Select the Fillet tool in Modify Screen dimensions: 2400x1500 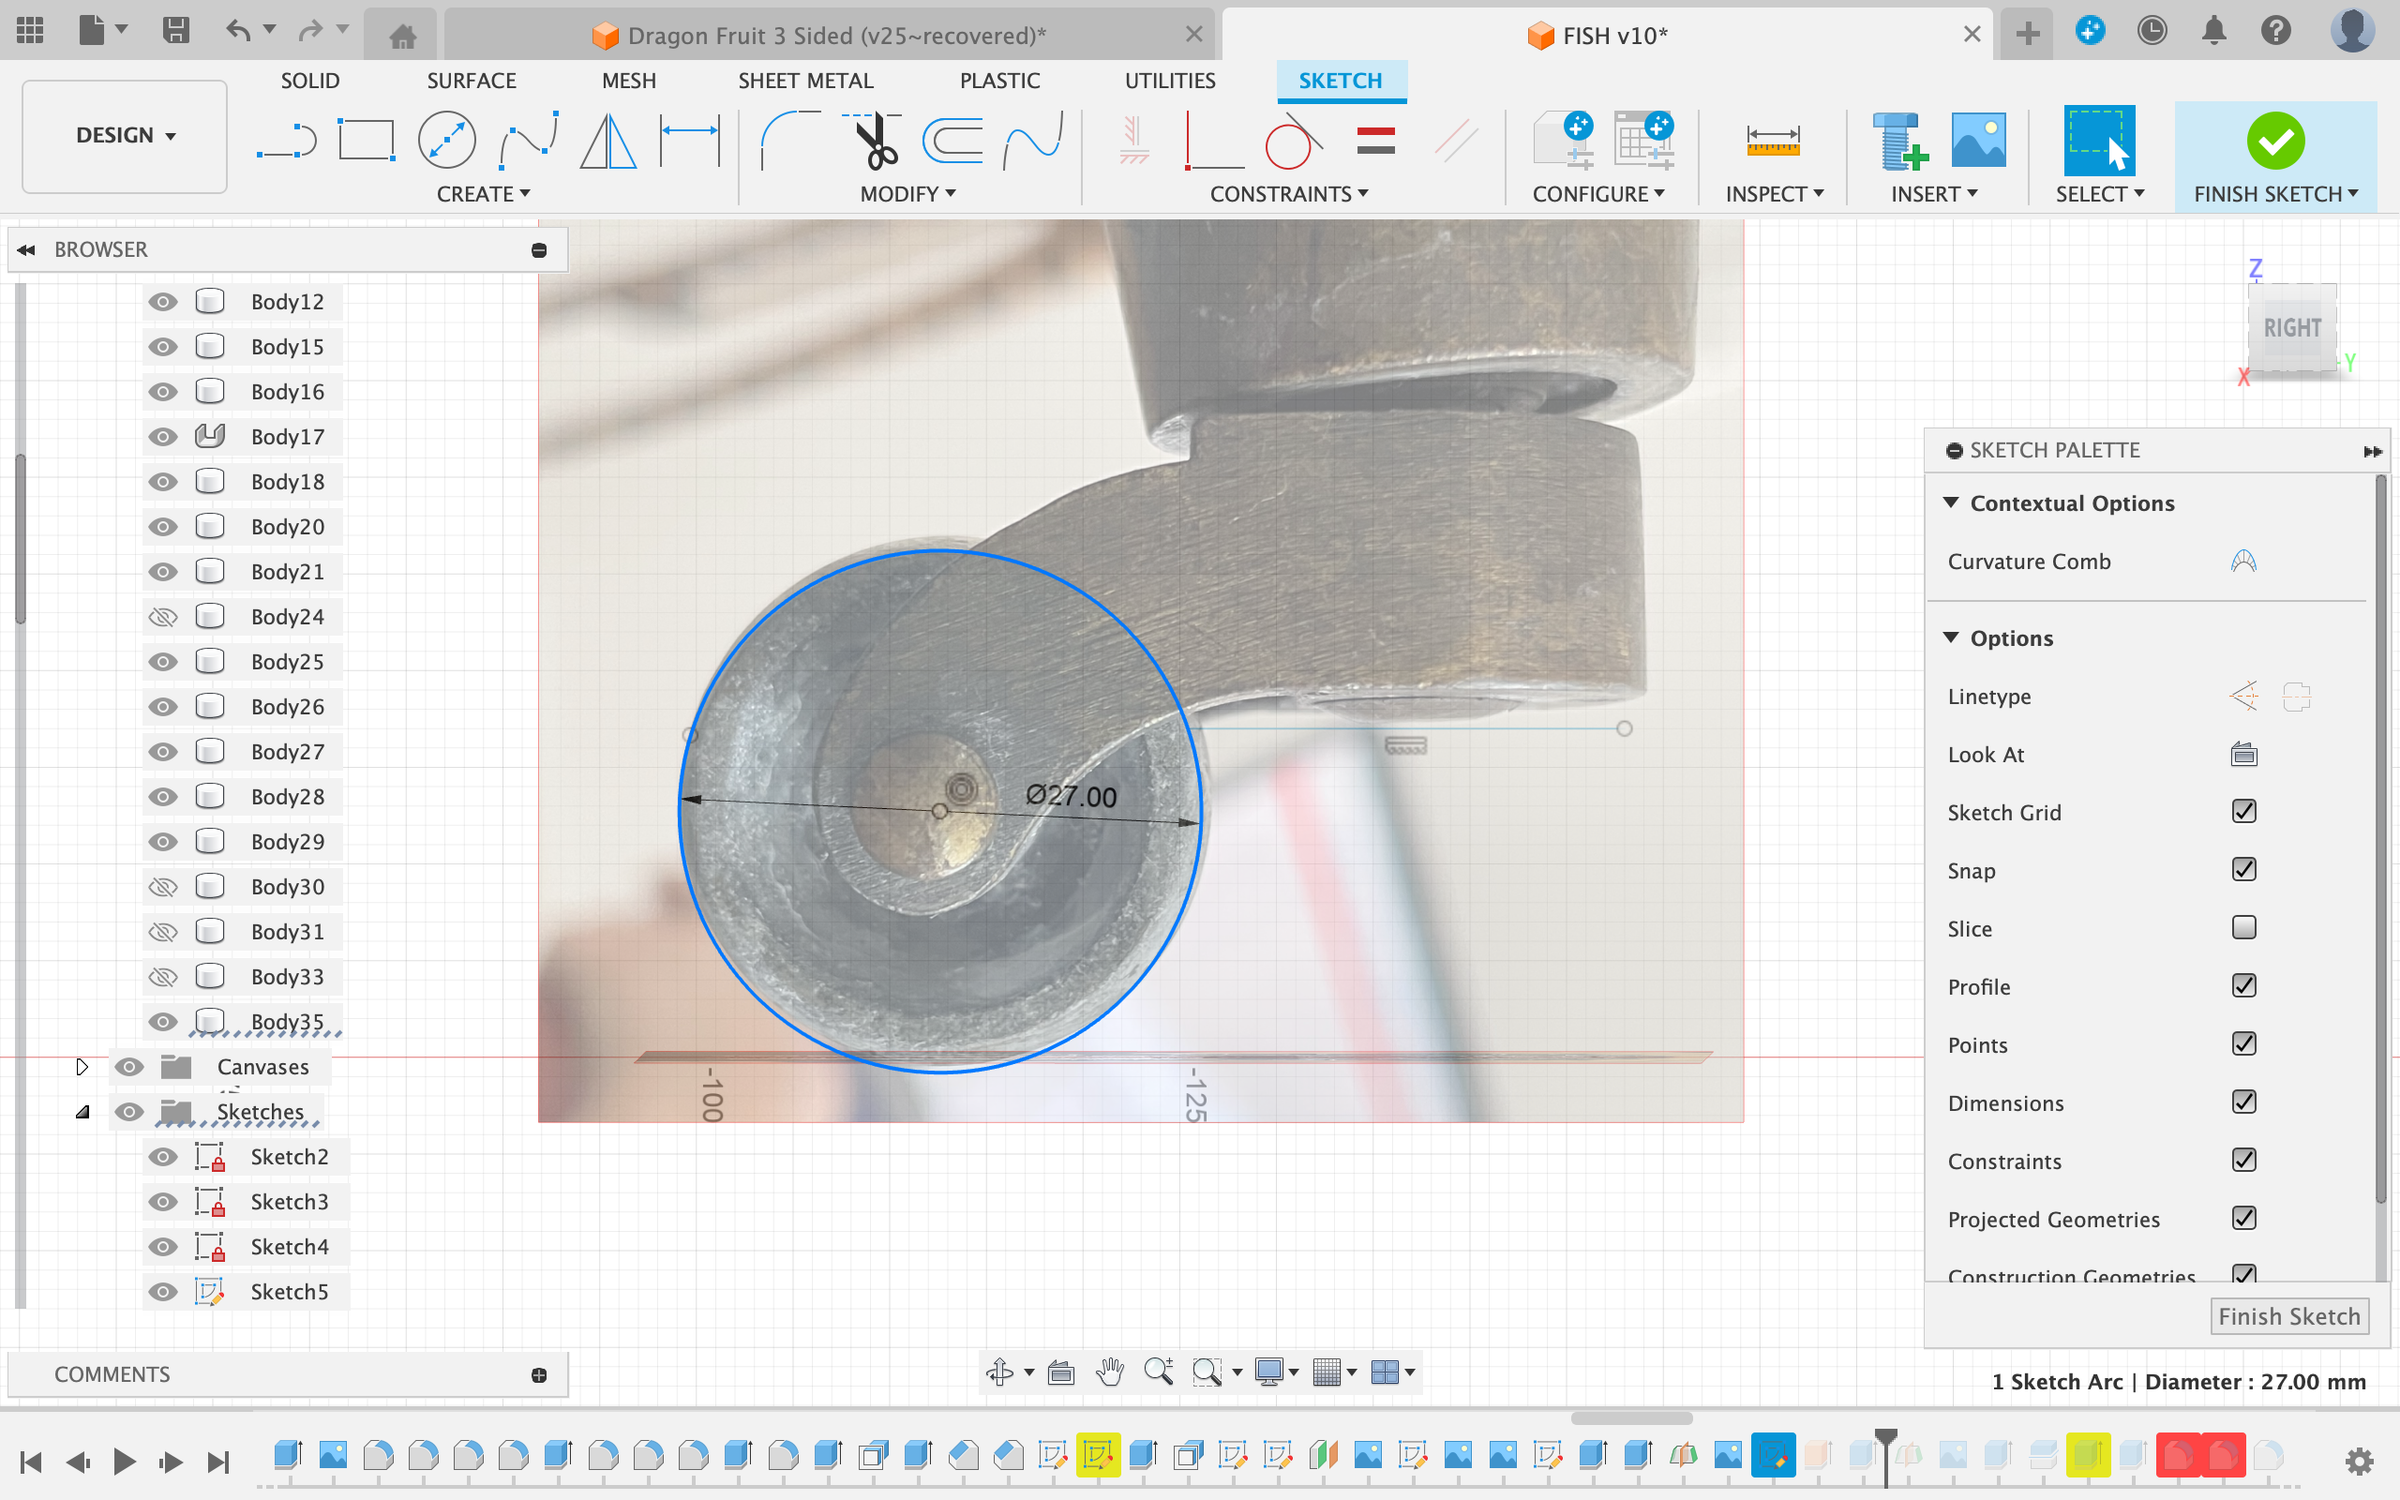tap(789, 141)
